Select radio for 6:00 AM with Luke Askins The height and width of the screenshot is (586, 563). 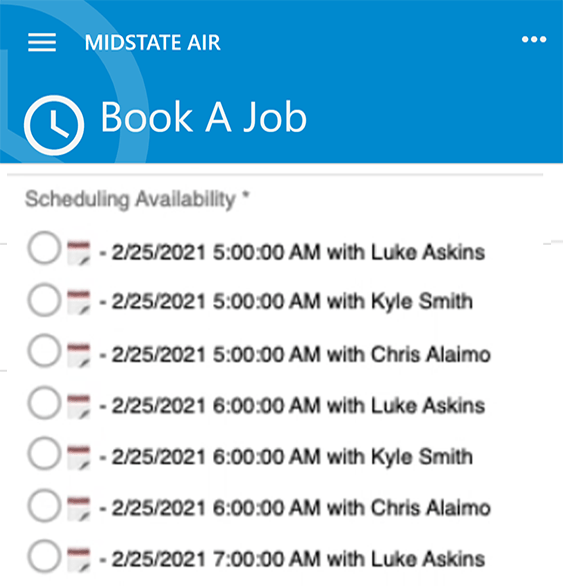(44, 403)
